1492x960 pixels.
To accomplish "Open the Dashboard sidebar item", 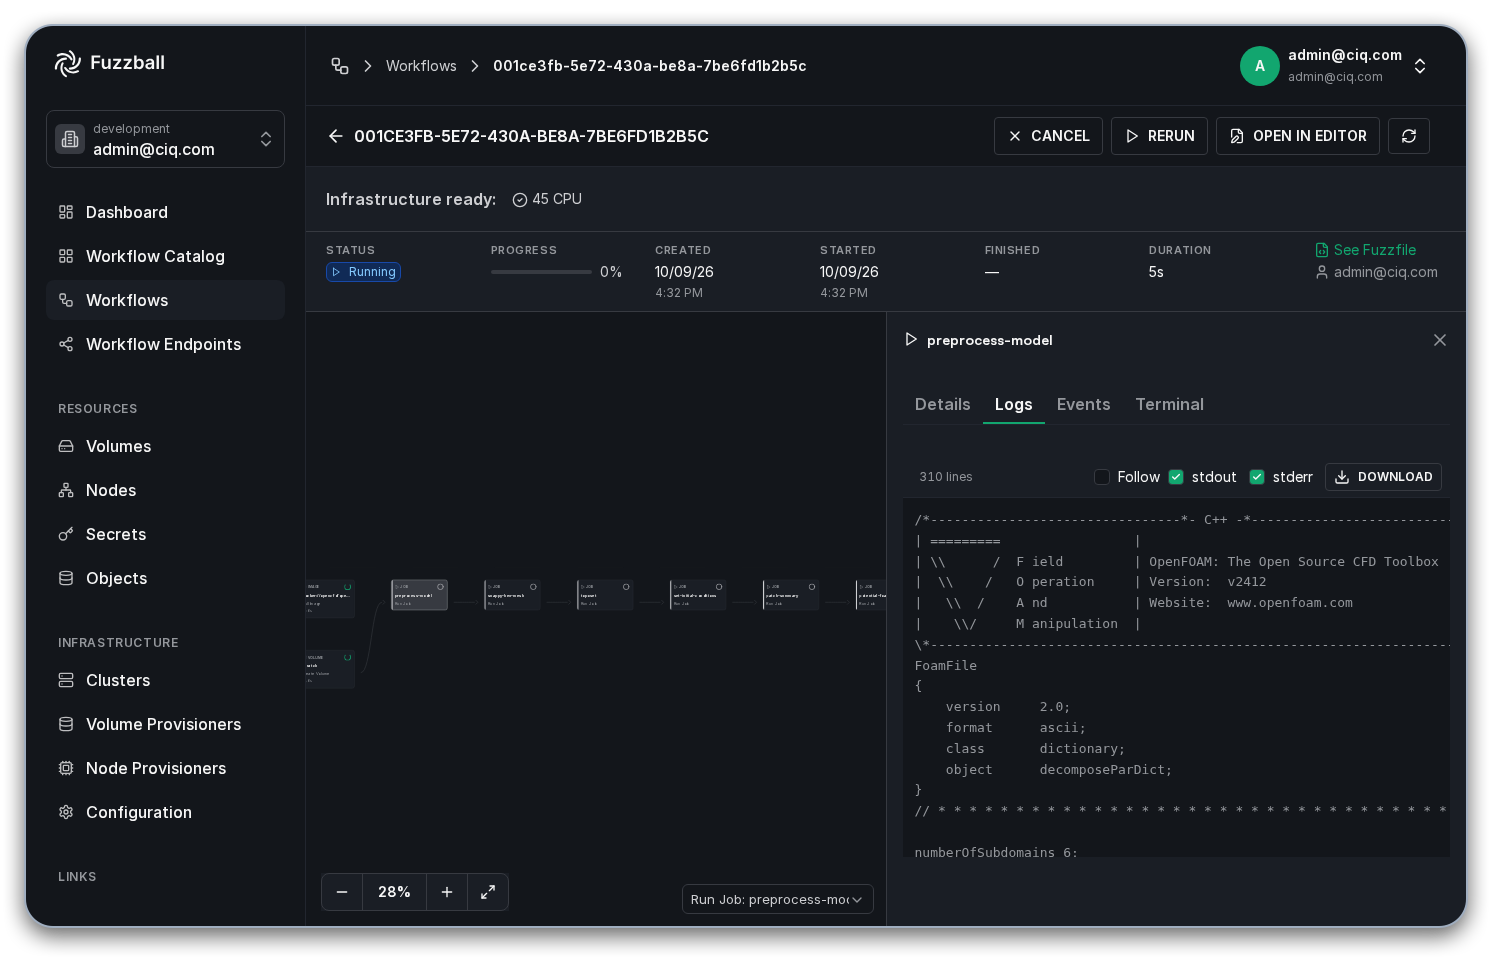I will tap(165, 212).
